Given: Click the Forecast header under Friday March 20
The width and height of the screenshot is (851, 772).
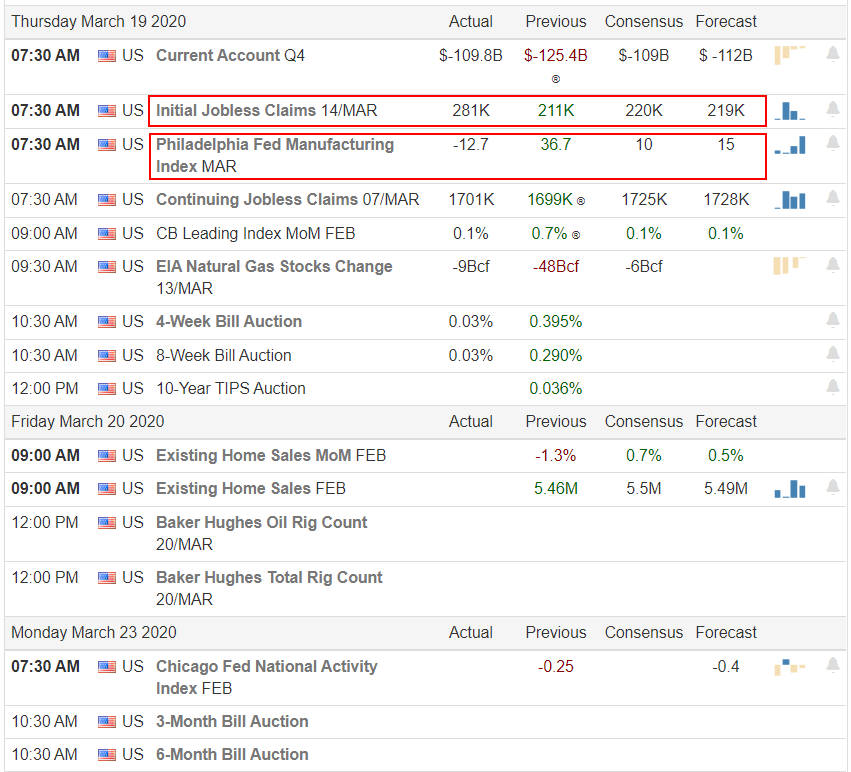Looking at the screenshot, I should click(726, 421).
